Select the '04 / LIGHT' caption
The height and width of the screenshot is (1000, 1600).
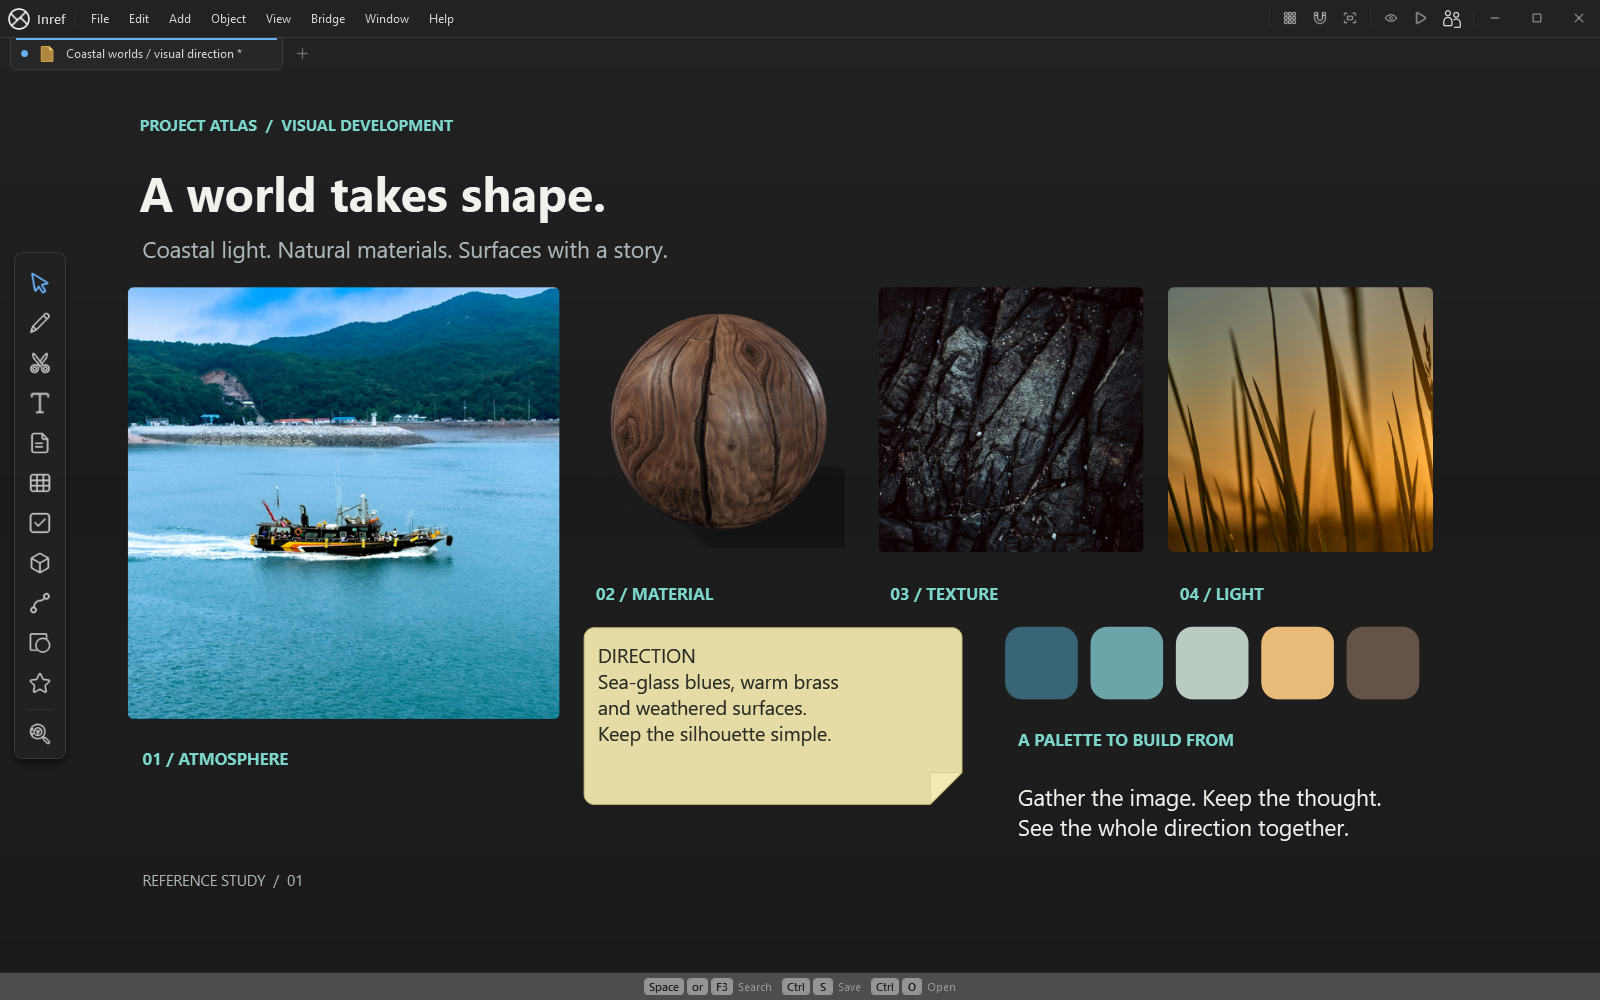pyautogui.click(x=1221, y=594)
